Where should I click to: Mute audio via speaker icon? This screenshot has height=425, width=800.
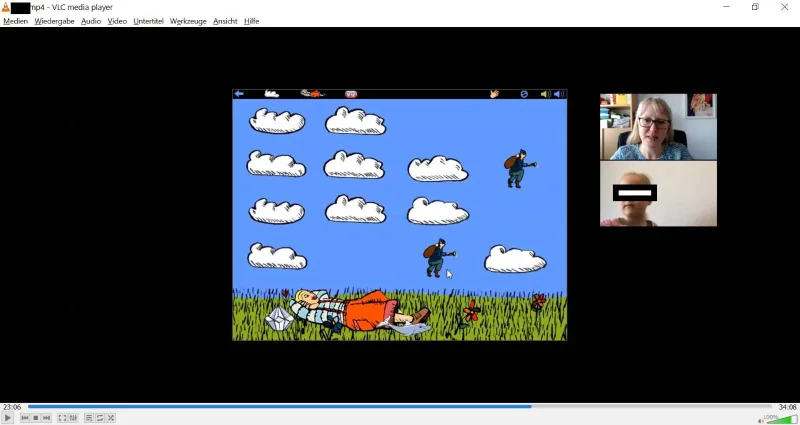tap(761, 420)
